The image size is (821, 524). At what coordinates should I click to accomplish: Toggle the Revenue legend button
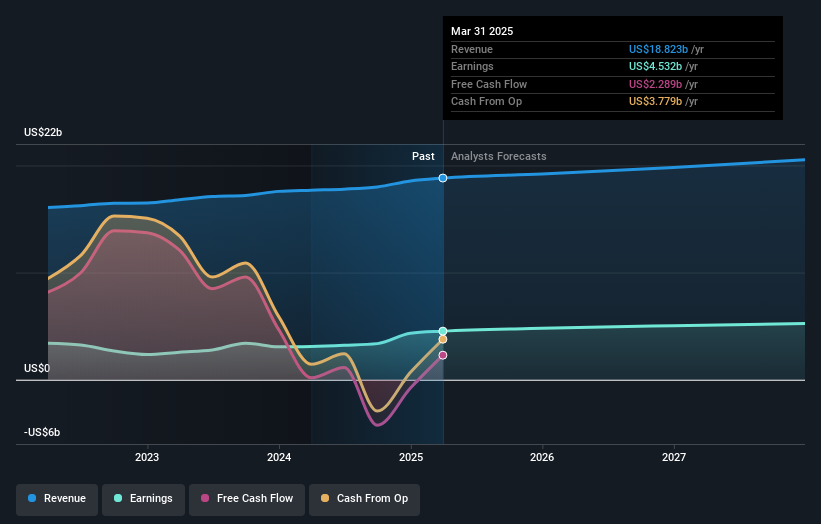point(57,499)
